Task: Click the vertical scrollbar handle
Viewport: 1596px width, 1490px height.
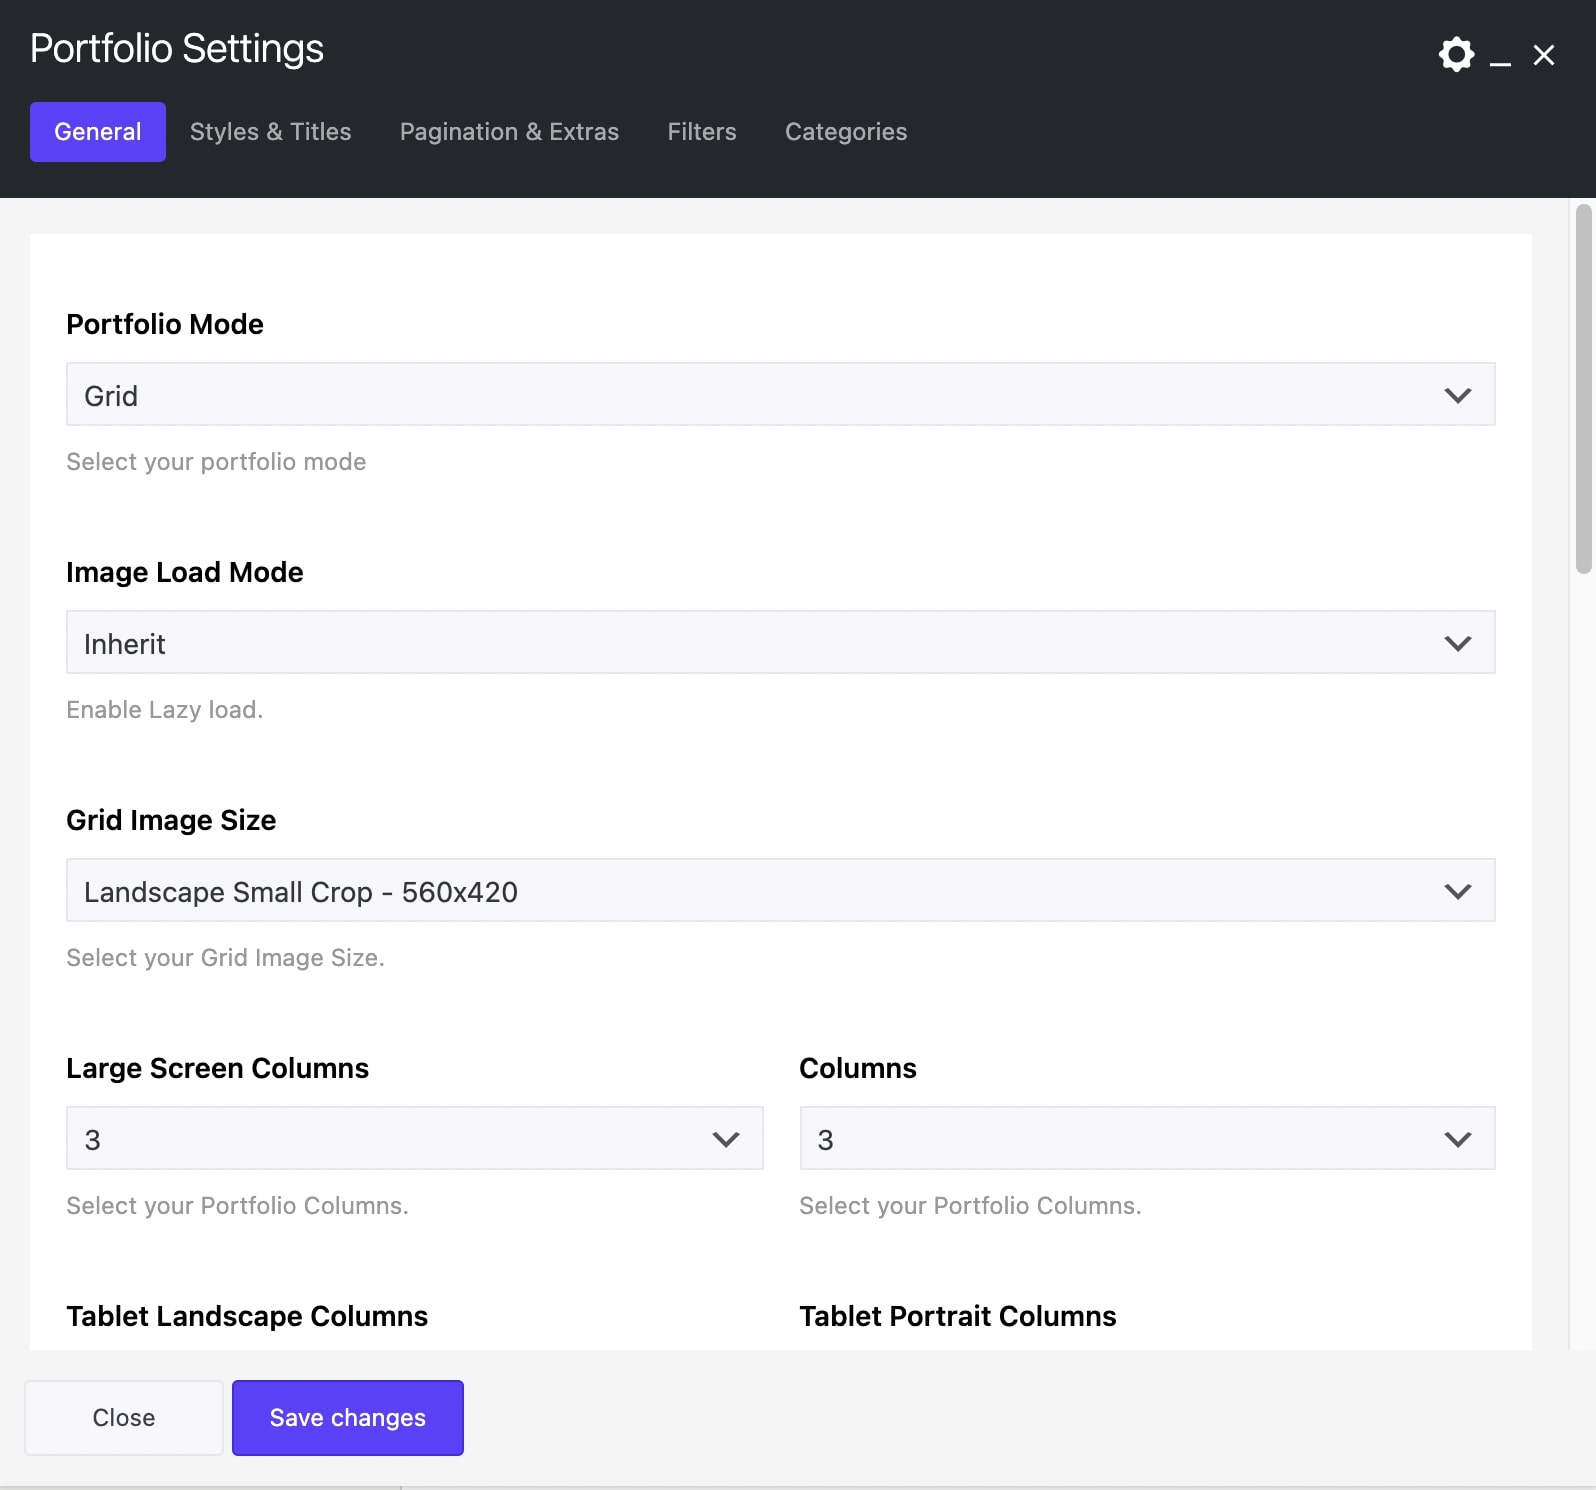Action: [1583, 390]
